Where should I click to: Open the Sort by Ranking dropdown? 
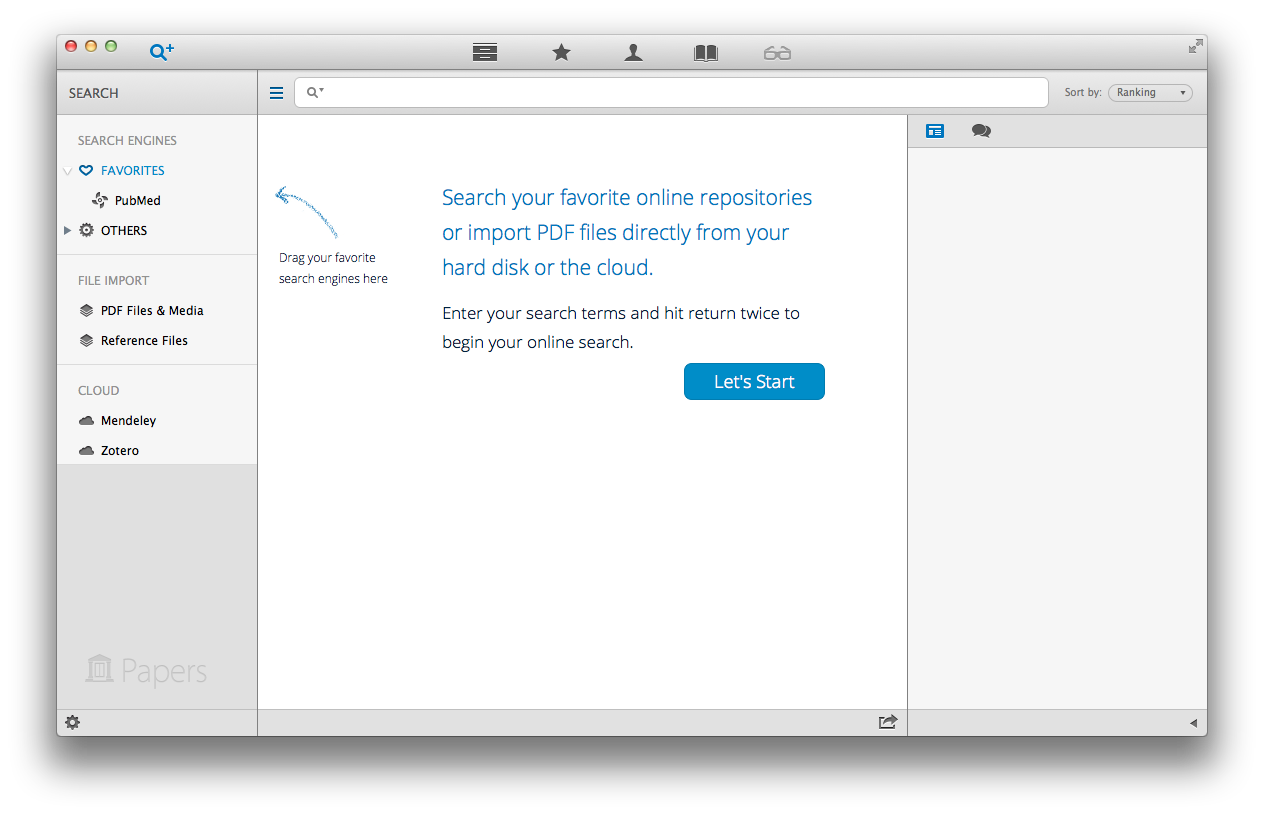1150,93
